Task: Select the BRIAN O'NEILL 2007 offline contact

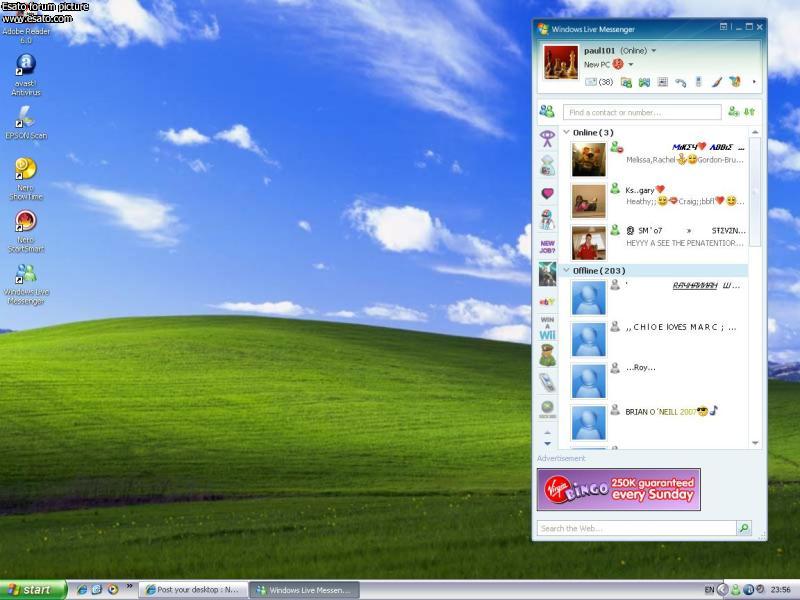Action: pos(658,422)
